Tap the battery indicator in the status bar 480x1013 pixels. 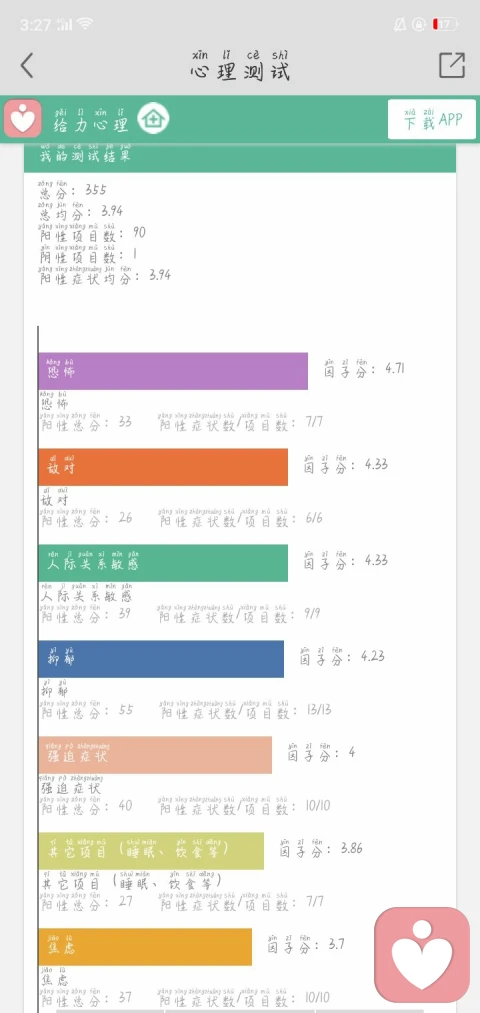(445, 25)
